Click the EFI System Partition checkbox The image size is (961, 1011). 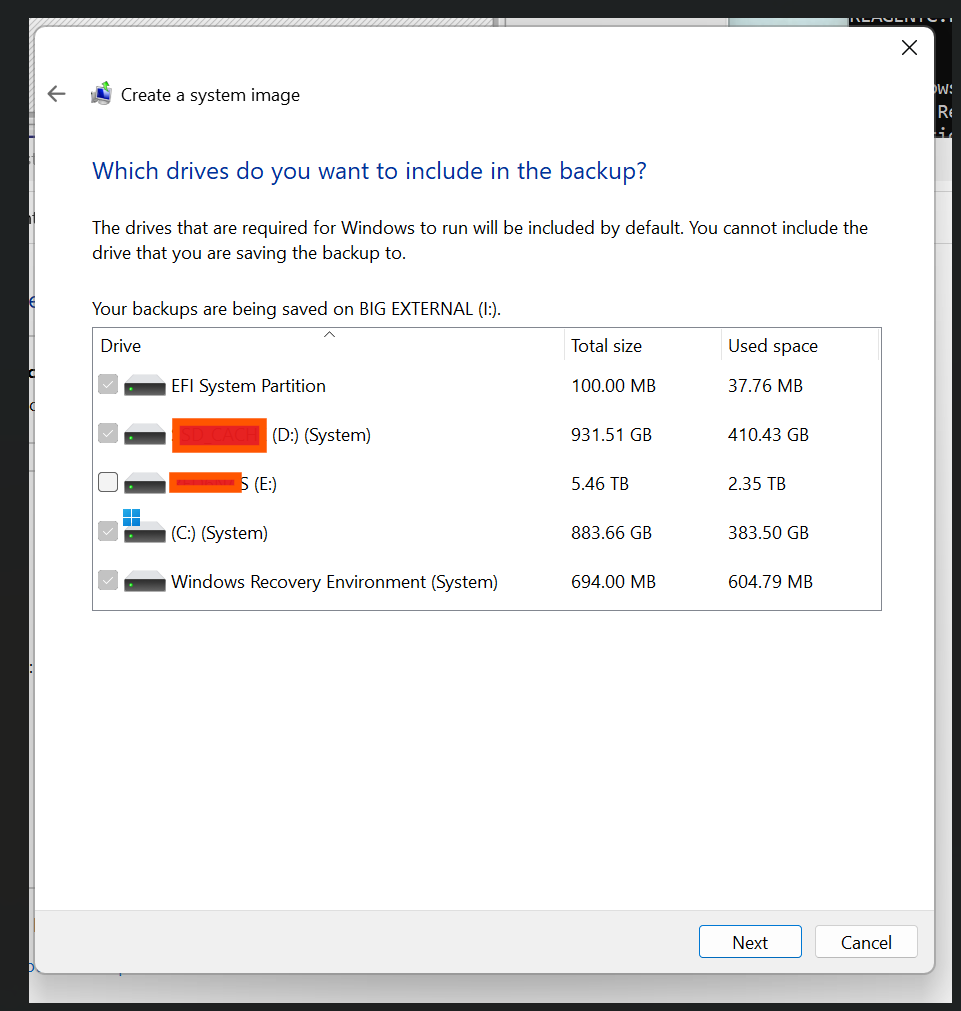[x=108, y=385]
